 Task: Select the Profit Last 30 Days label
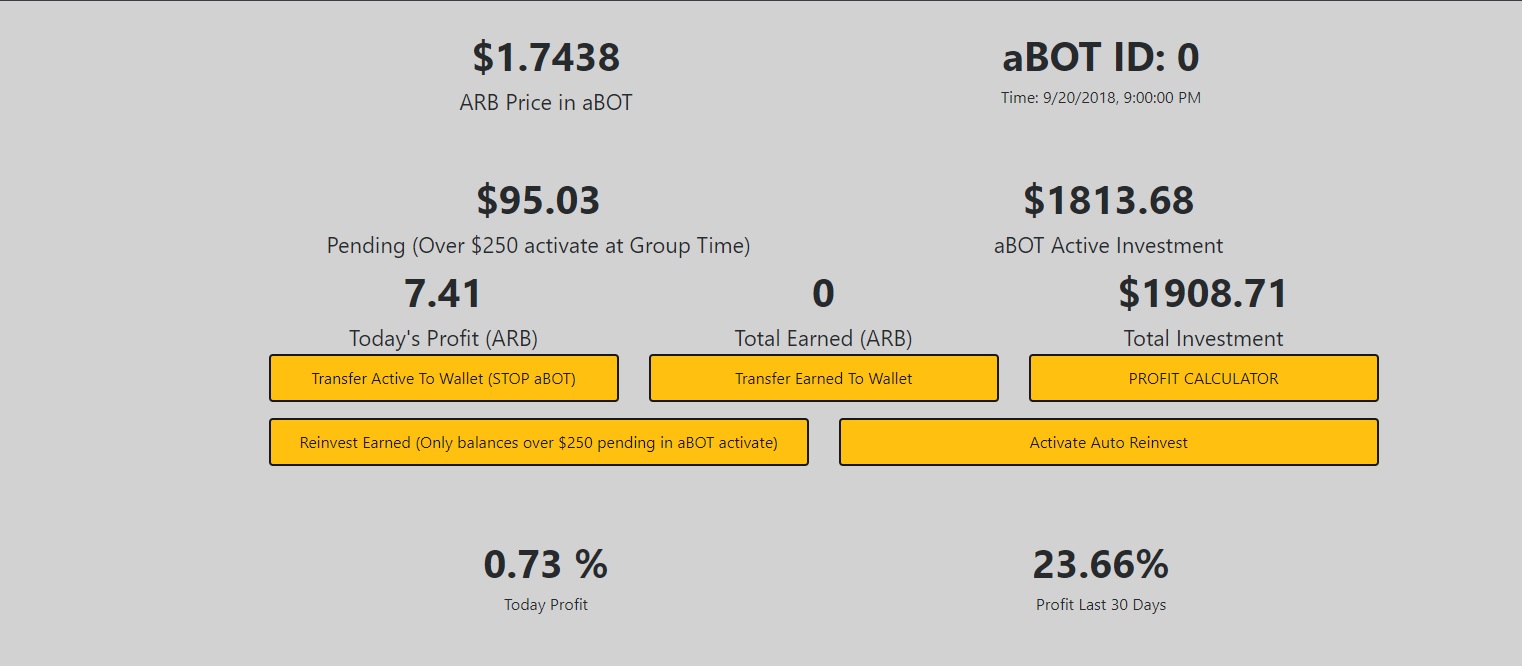[x=1100, y=605]
